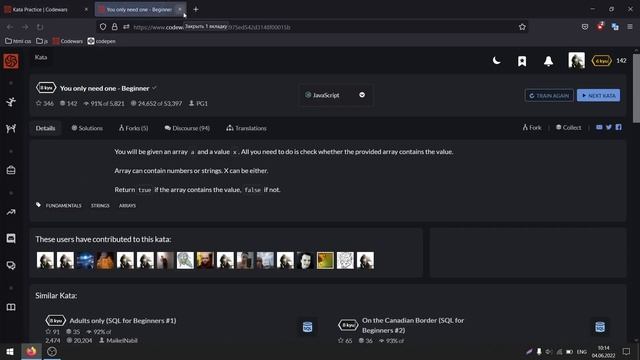Click the Fork link
The image size is (640, 360).
pos(532,128)
